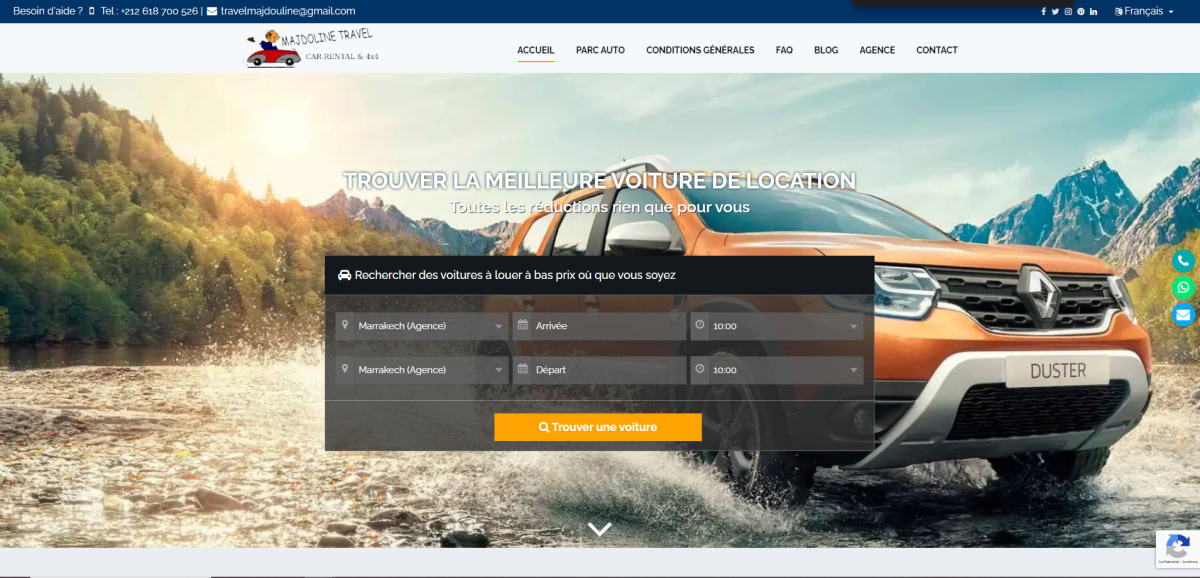Screen dimensions: 1200x578
Task: Click the calendar icon beside Arrivée
Action: click(522, 325)
